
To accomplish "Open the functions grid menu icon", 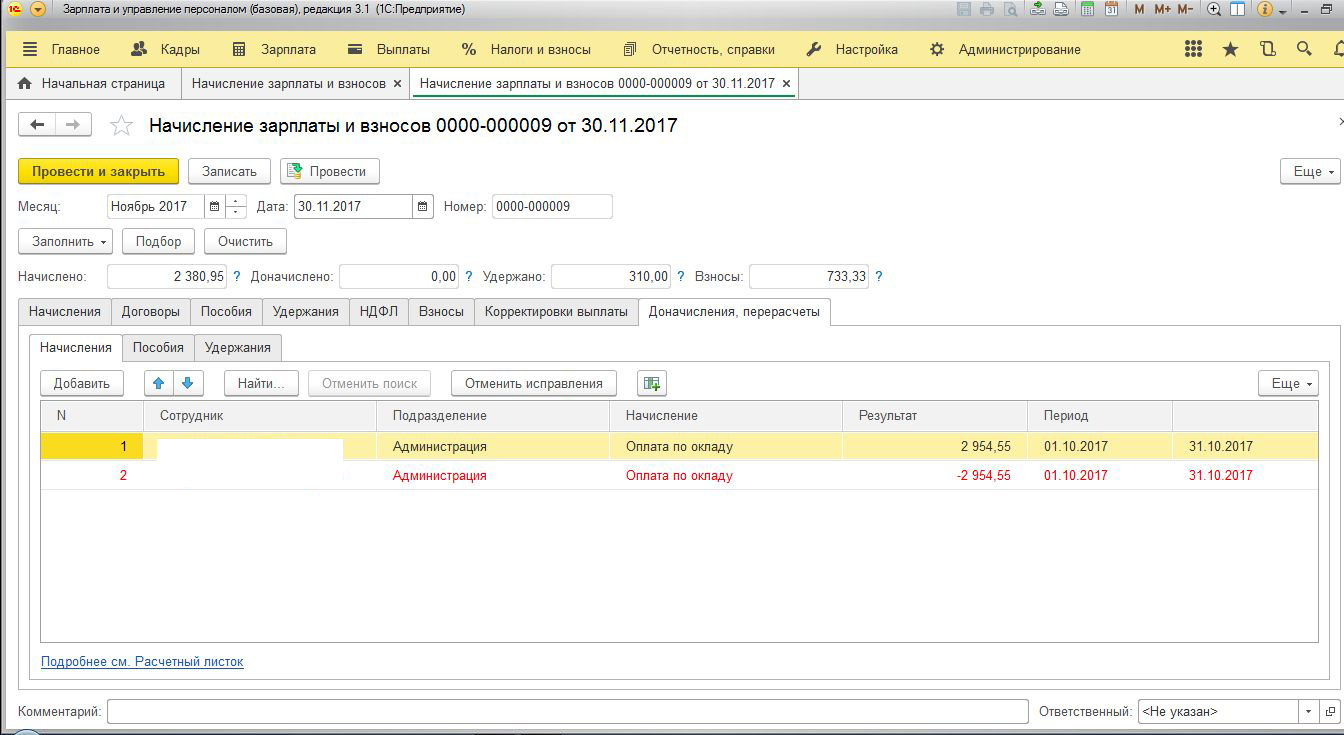I will coord(1193,49).
